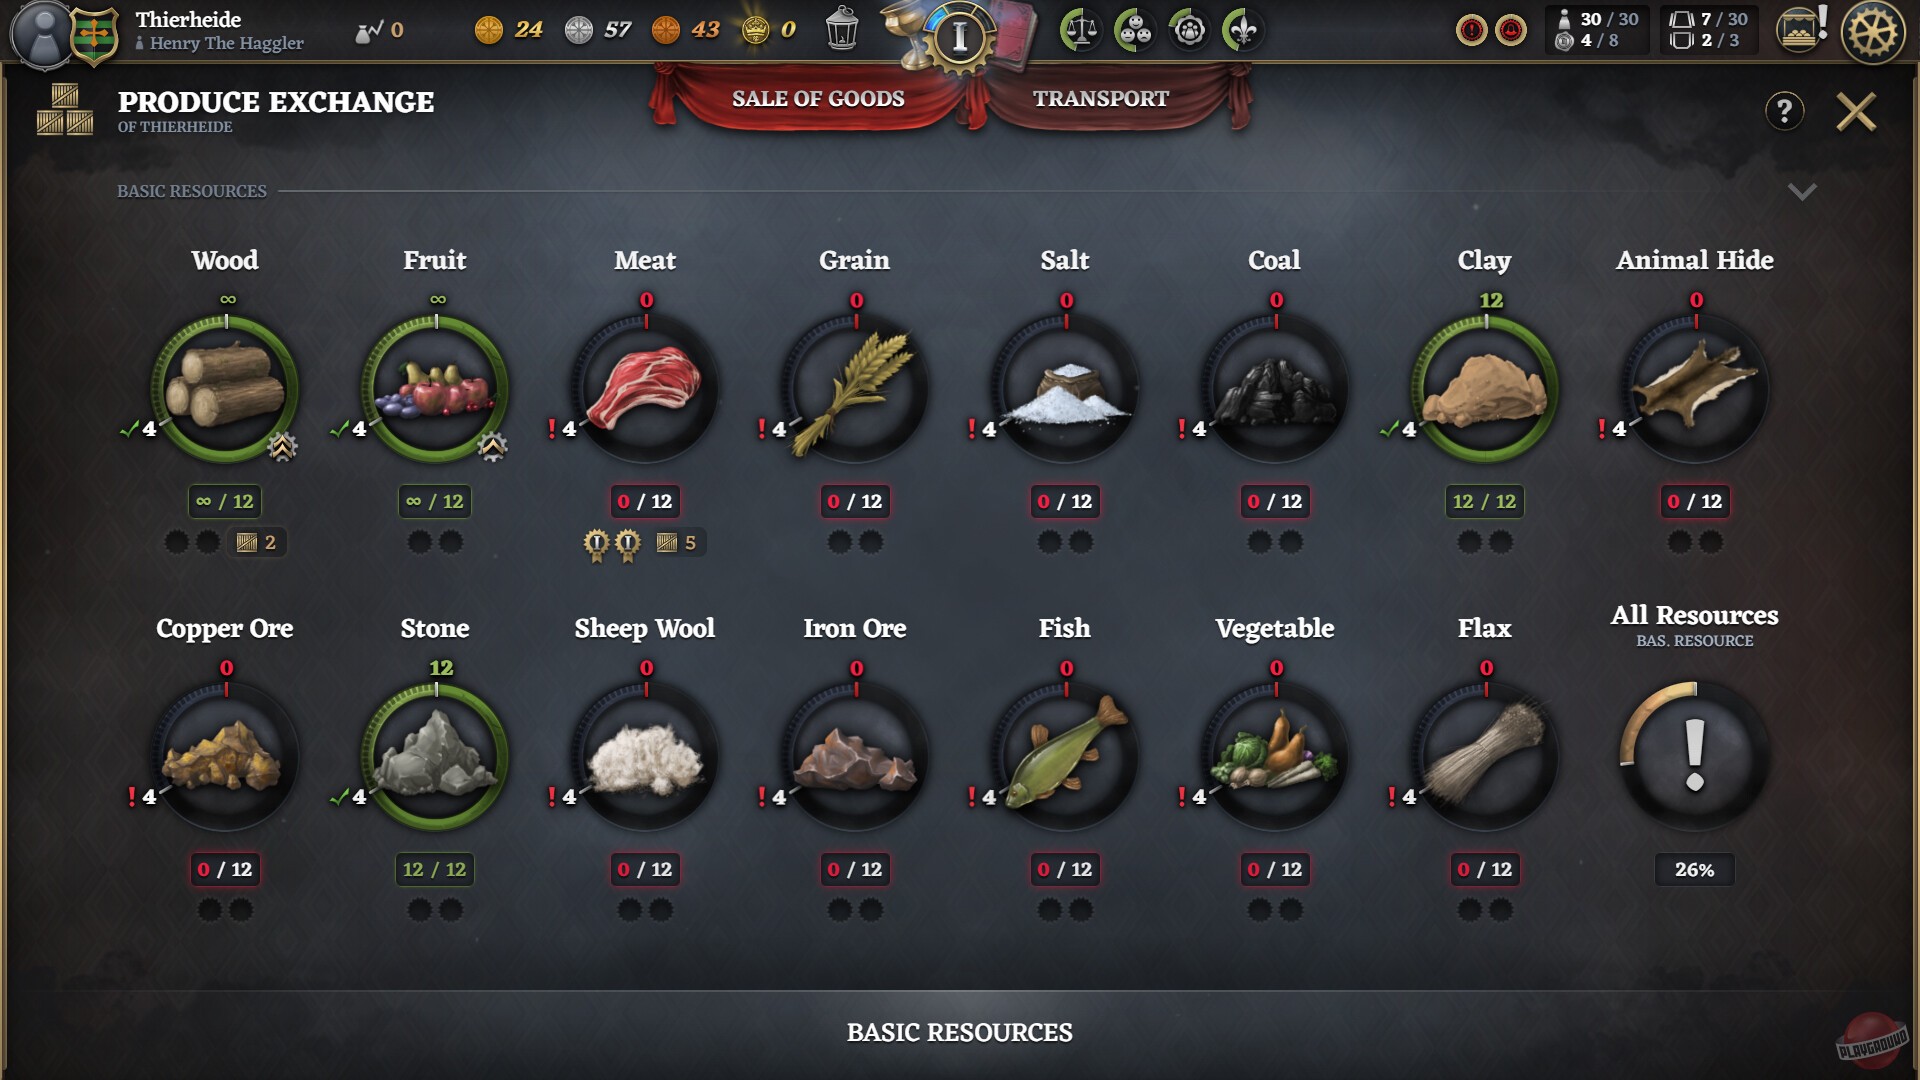Click the Meat 0 / 12 stock button
The height and width of the screenshot is (1080, 1920).
point(645,501)
